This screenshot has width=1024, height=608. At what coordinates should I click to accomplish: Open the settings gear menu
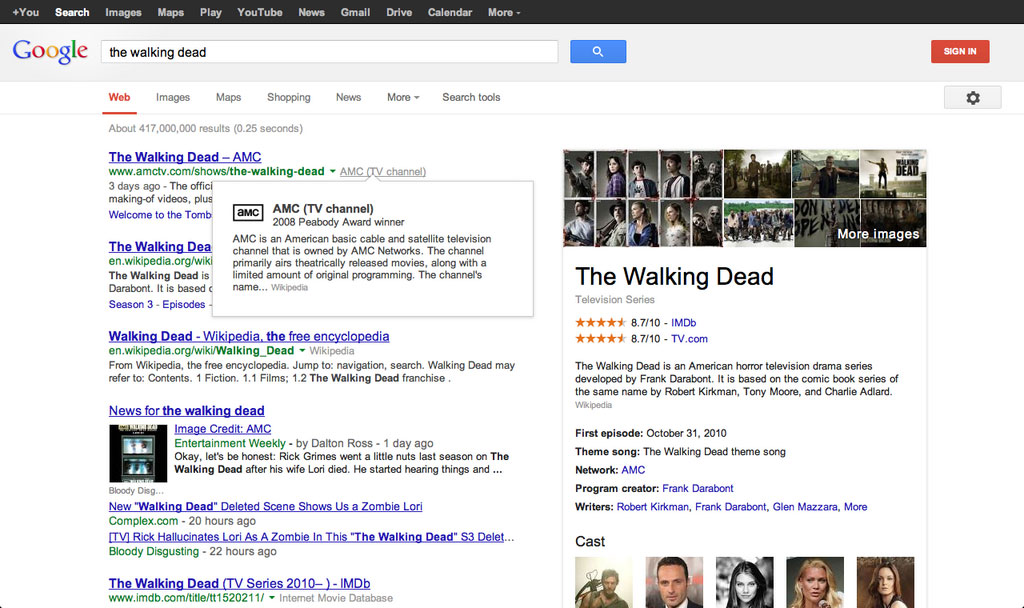(972, 96)
